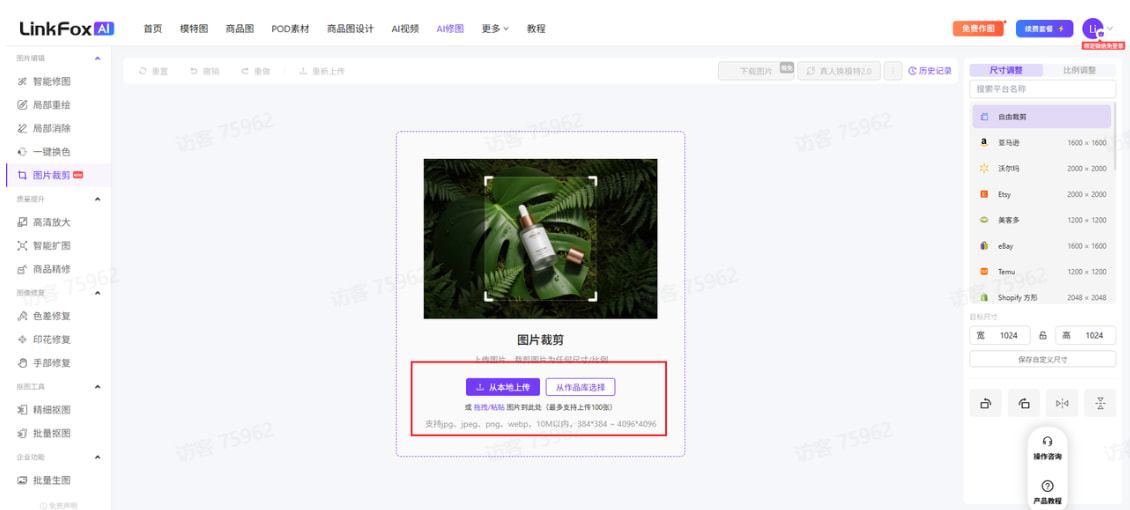Go to 首页 in top navigation
Image resolution: width=1130 pixels, height=510 pixels.
[x=153, y=29]
